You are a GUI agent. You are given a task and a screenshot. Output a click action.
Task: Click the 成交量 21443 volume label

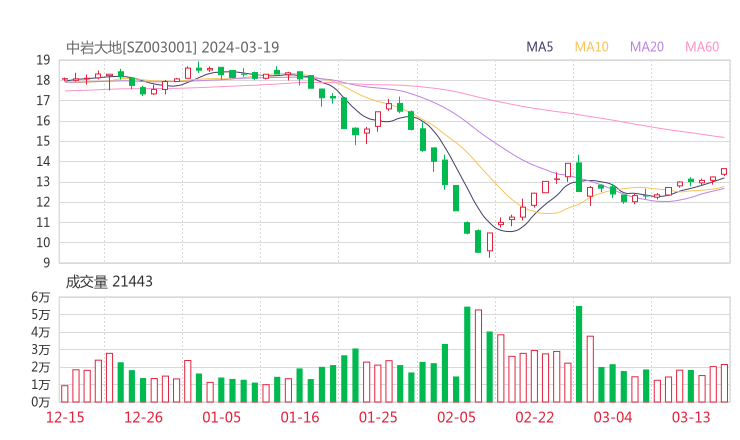tap(110, 282)
